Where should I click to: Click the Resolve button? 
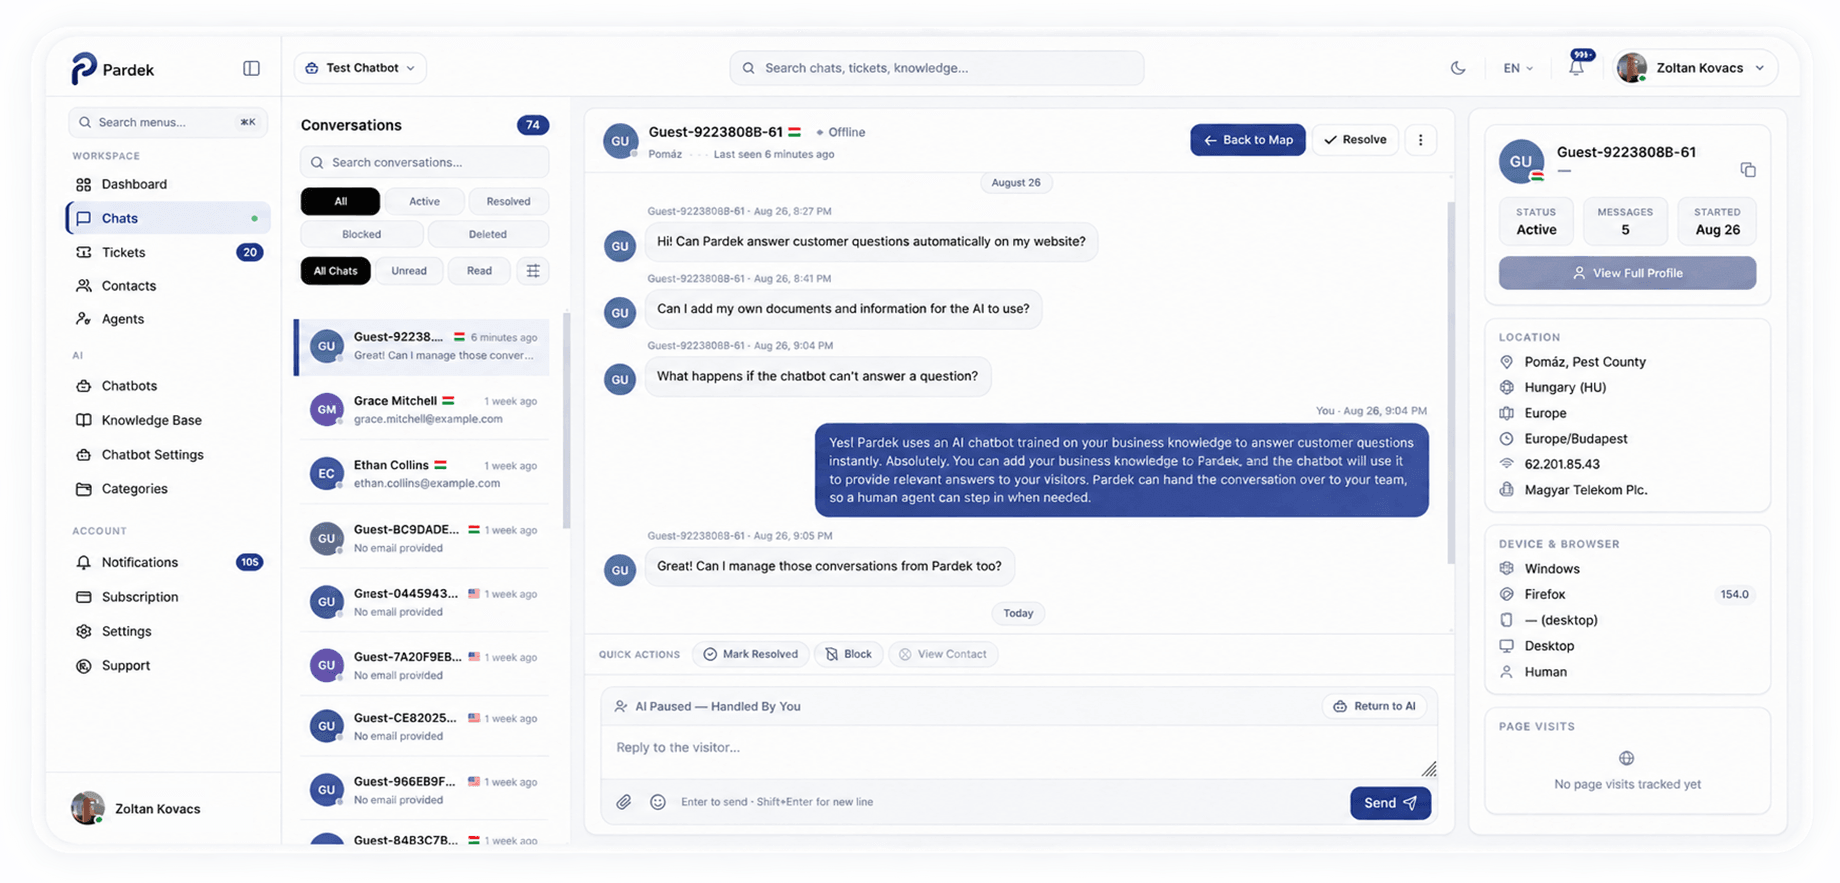1355,140
